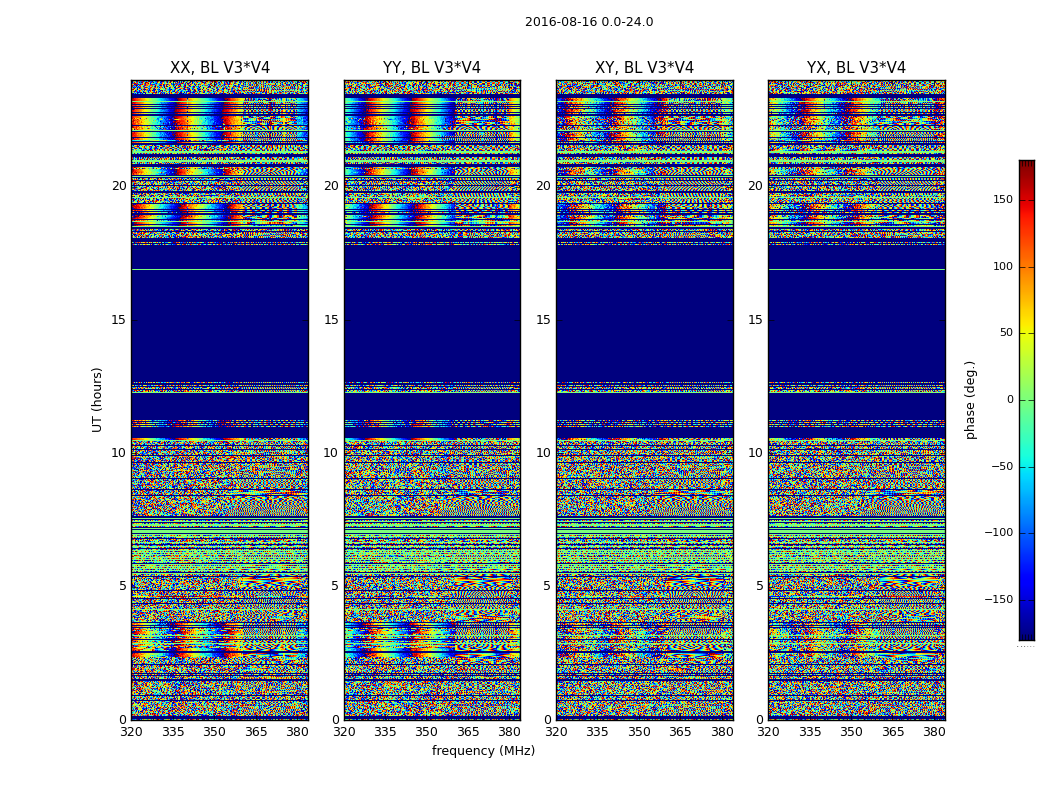Click the "380" frequency tick under XX panel
Screen dimensions: 1050x800
pyautogui.click(x=297, y=732)
